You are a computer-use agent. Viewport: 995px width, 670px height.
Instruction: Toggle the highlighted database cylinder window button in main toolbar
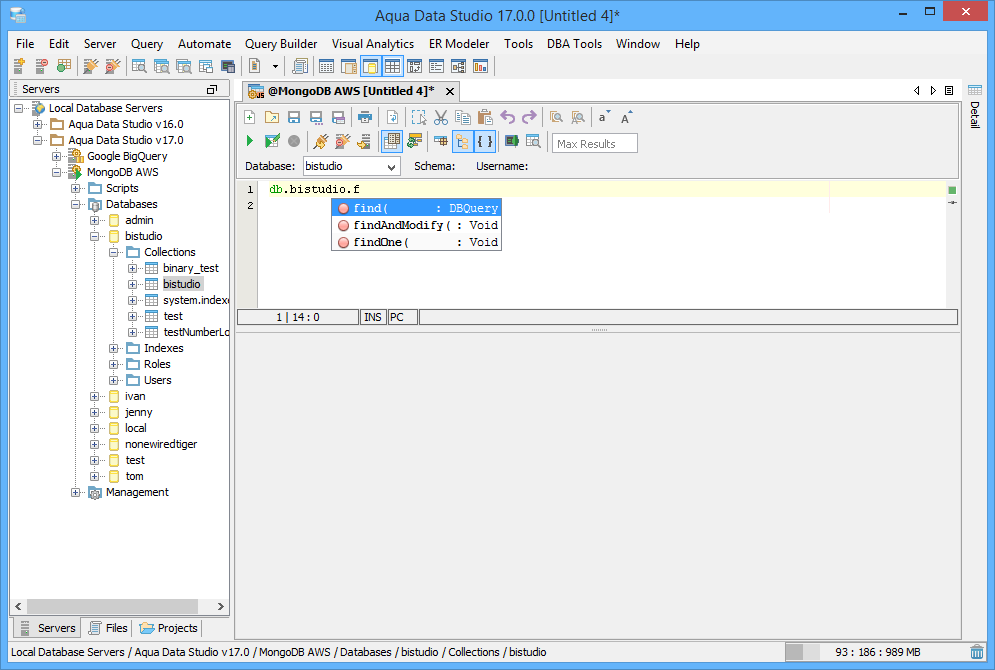click(371, 66)
